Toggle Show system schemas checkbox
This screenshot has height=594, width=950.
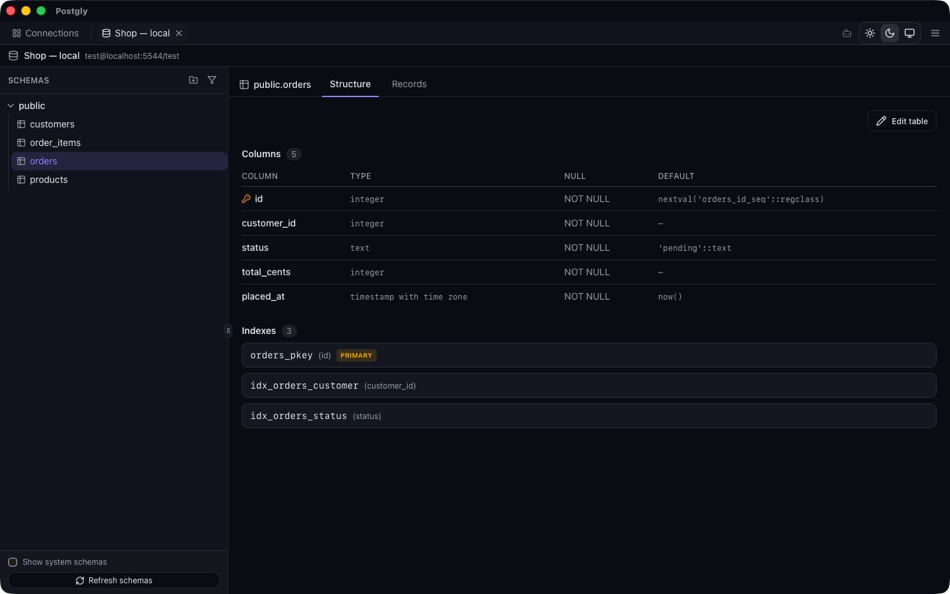pyautogui.click(x=13, y=562)
